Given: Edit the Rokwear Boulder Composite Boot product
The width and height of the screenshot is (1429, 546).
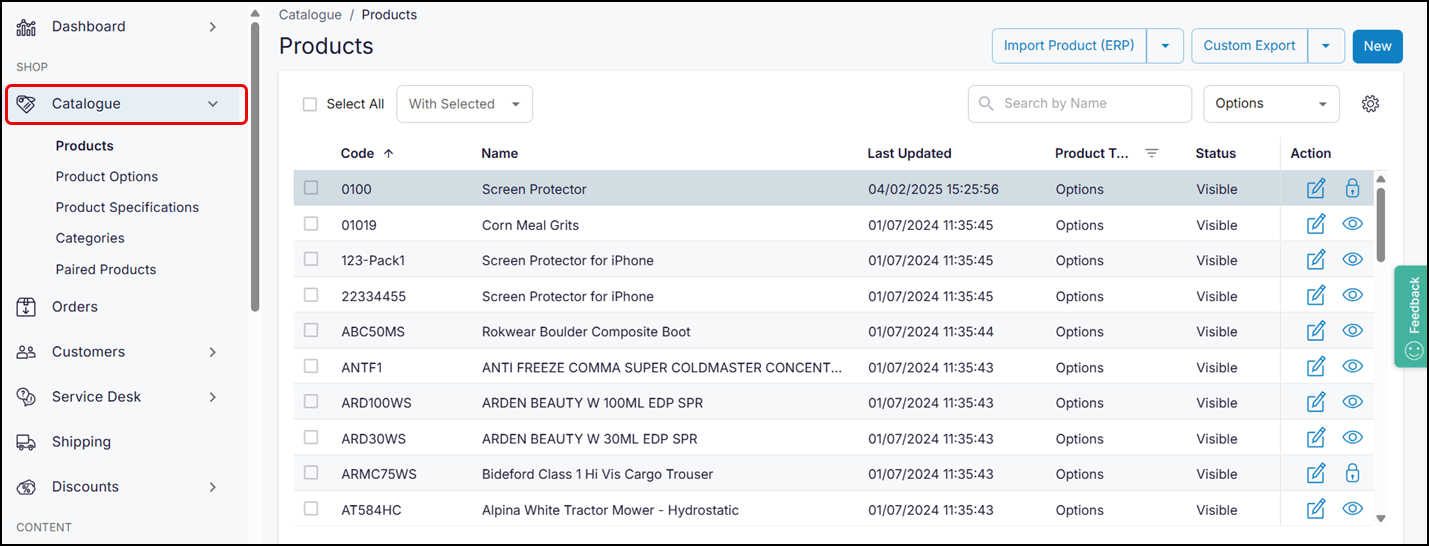Looking at the screenshot, I should click(1316, 331).
